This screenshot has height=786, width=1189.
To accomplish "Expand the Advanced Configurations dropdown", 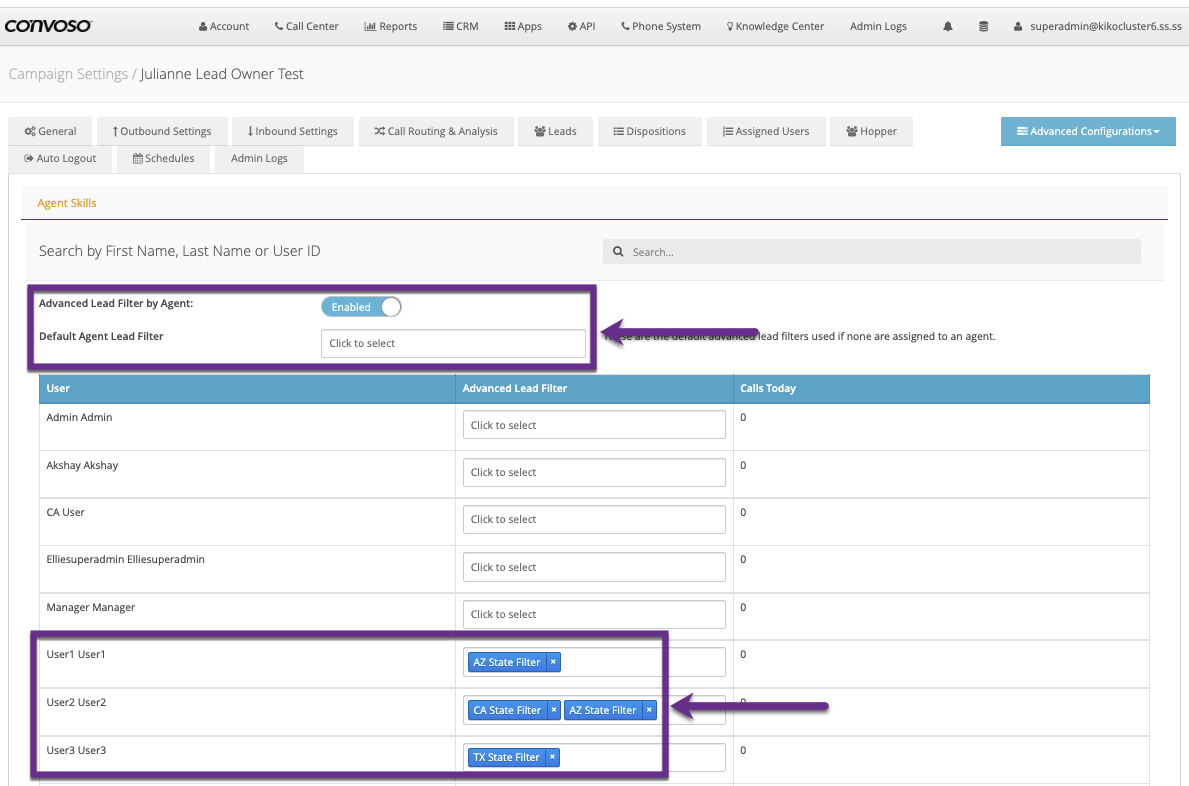I will point(1088,131).
